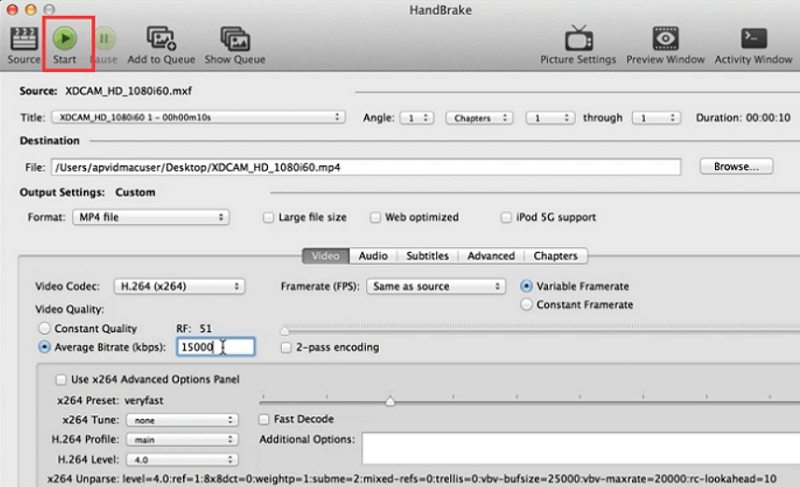
Task: Enable Use x264 Advanced Options Panel
Action: [x=61, y=379]
